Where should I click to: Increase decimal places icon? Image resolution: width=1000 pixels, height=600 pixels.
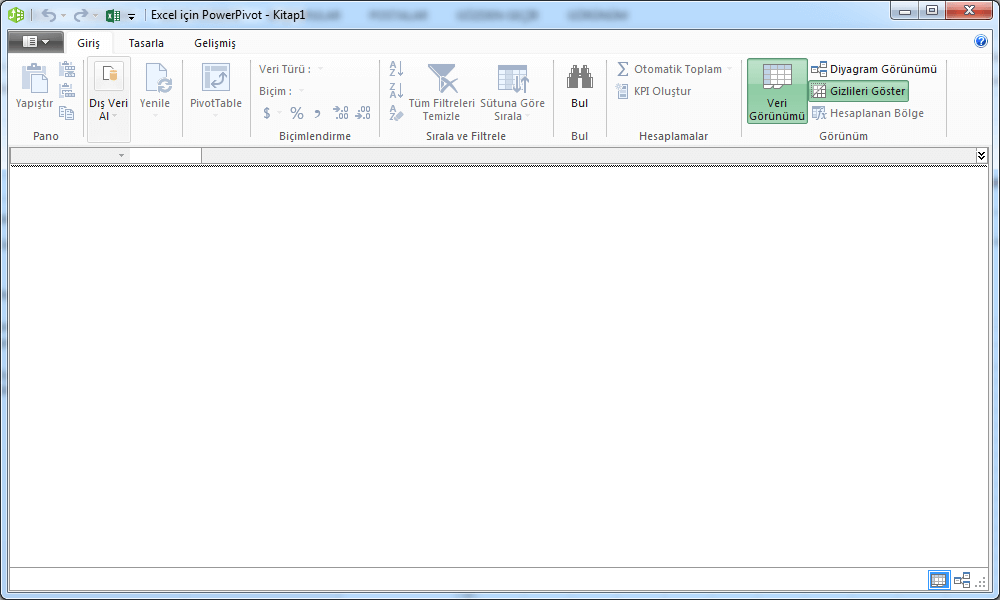coord(341,113)
